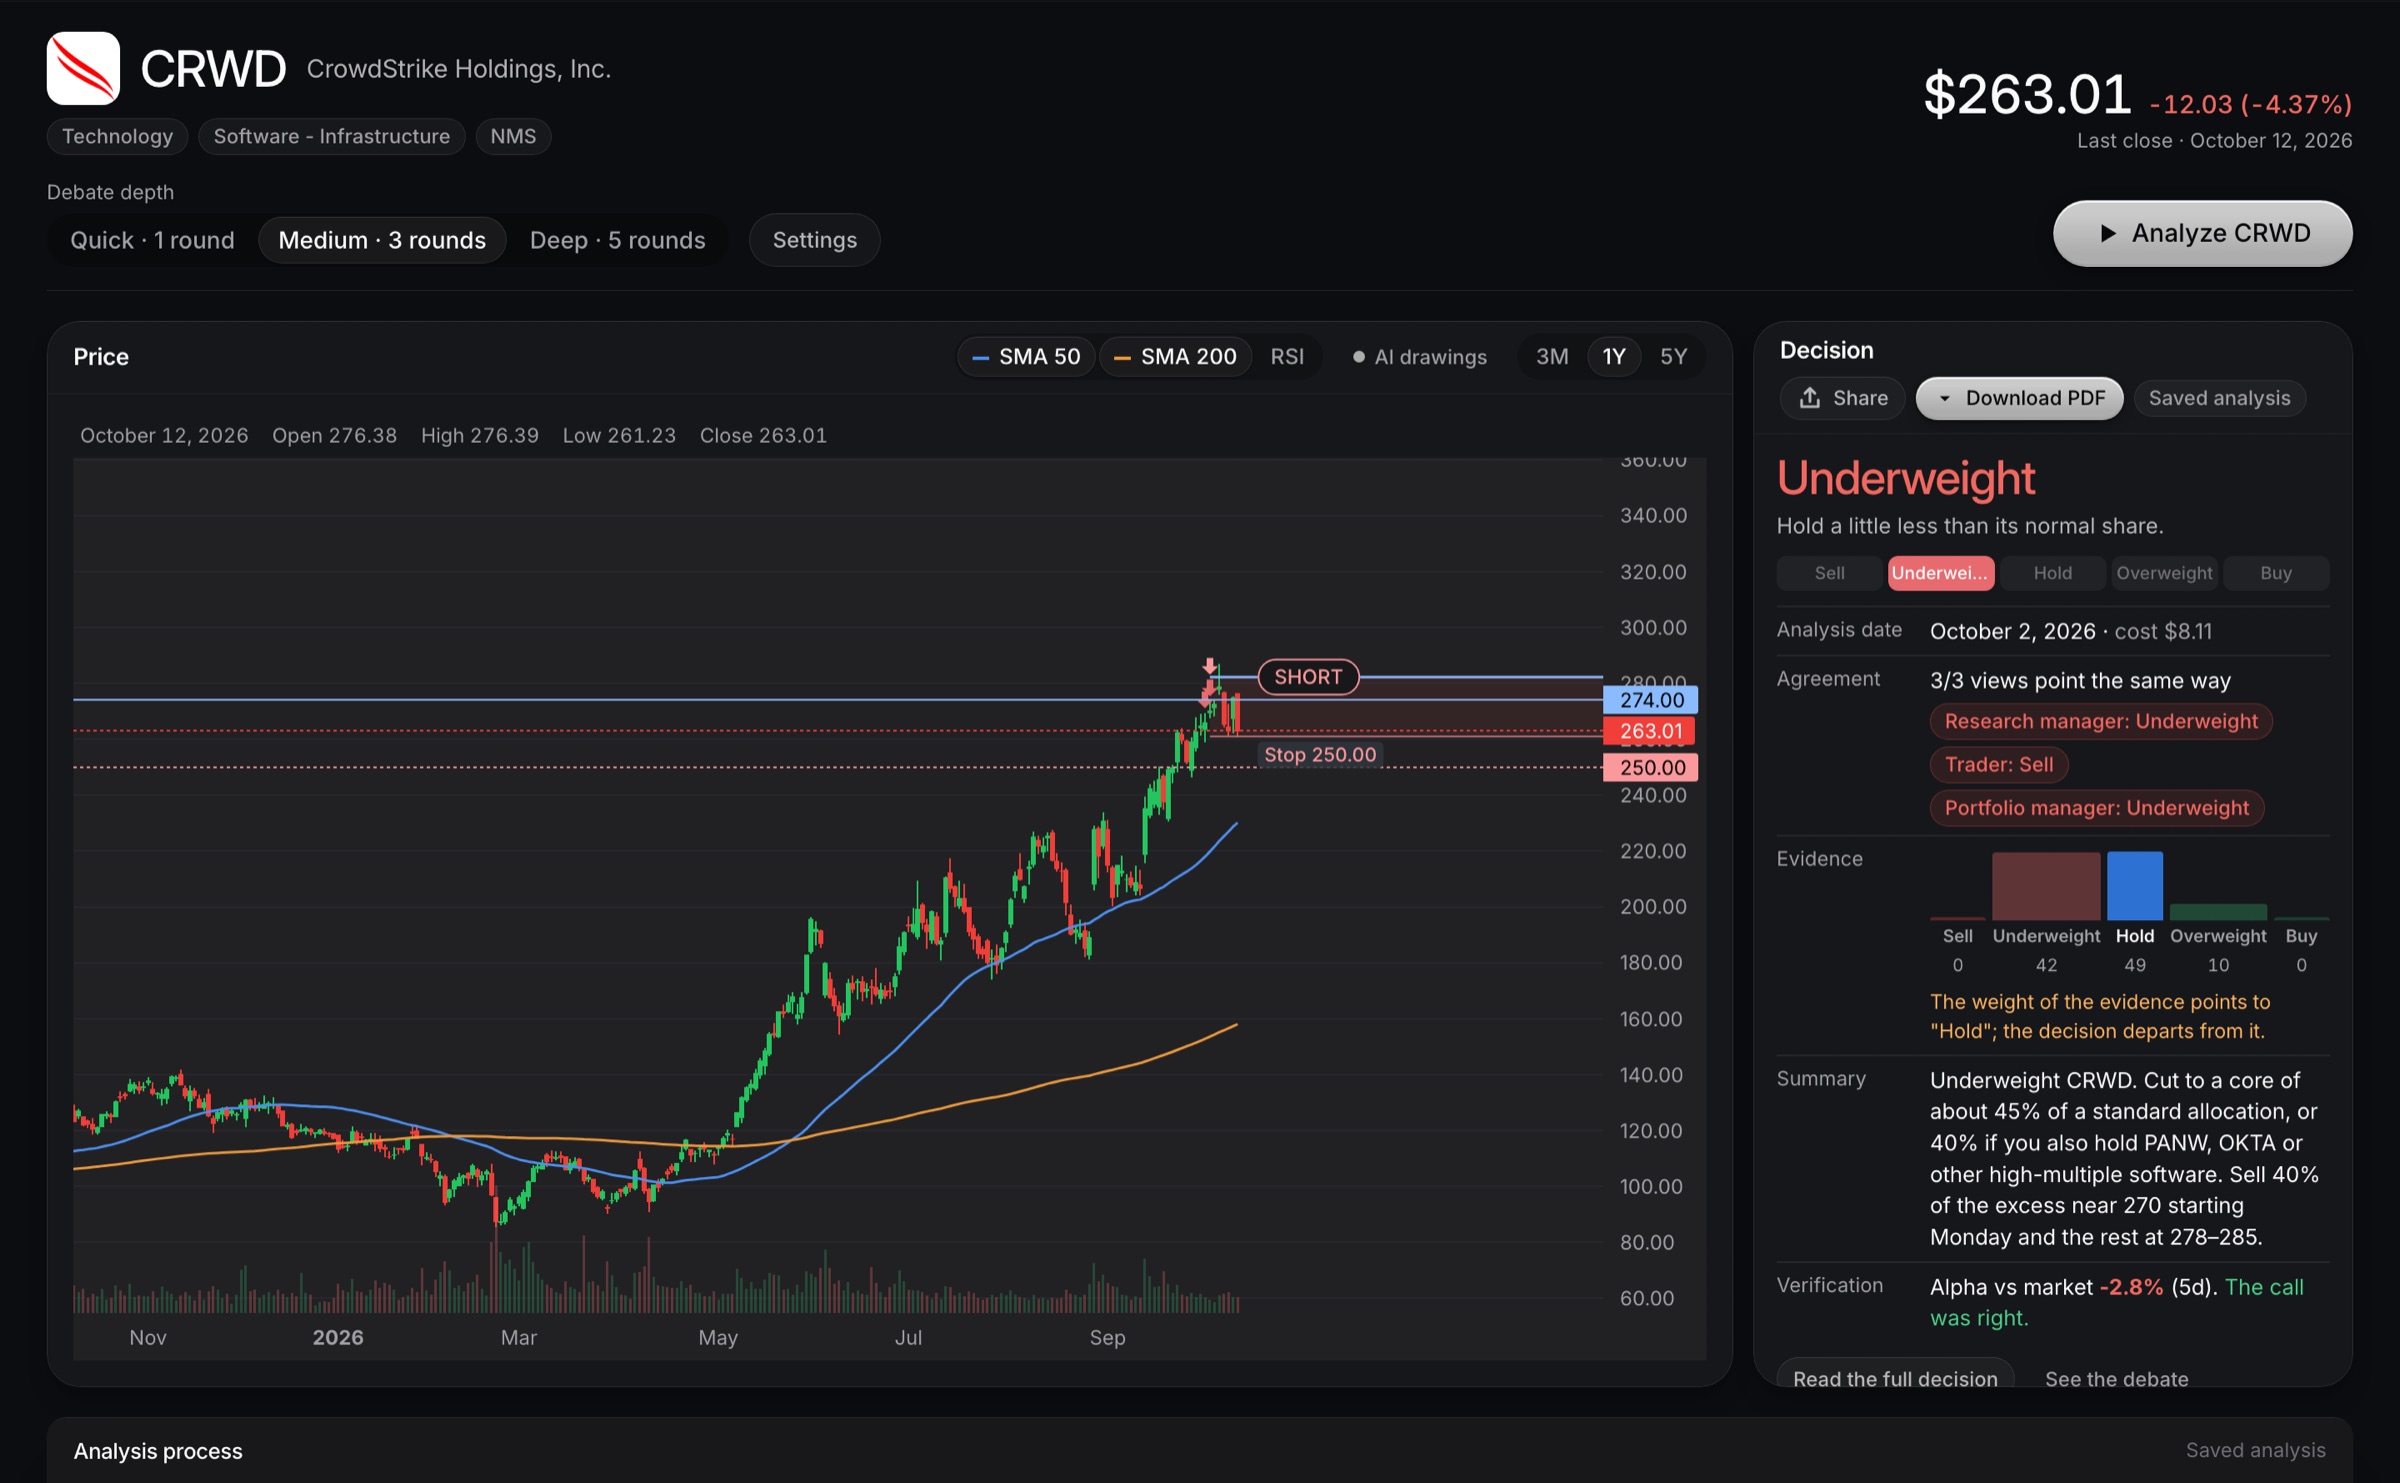Open the Settings button

point(814,240)
